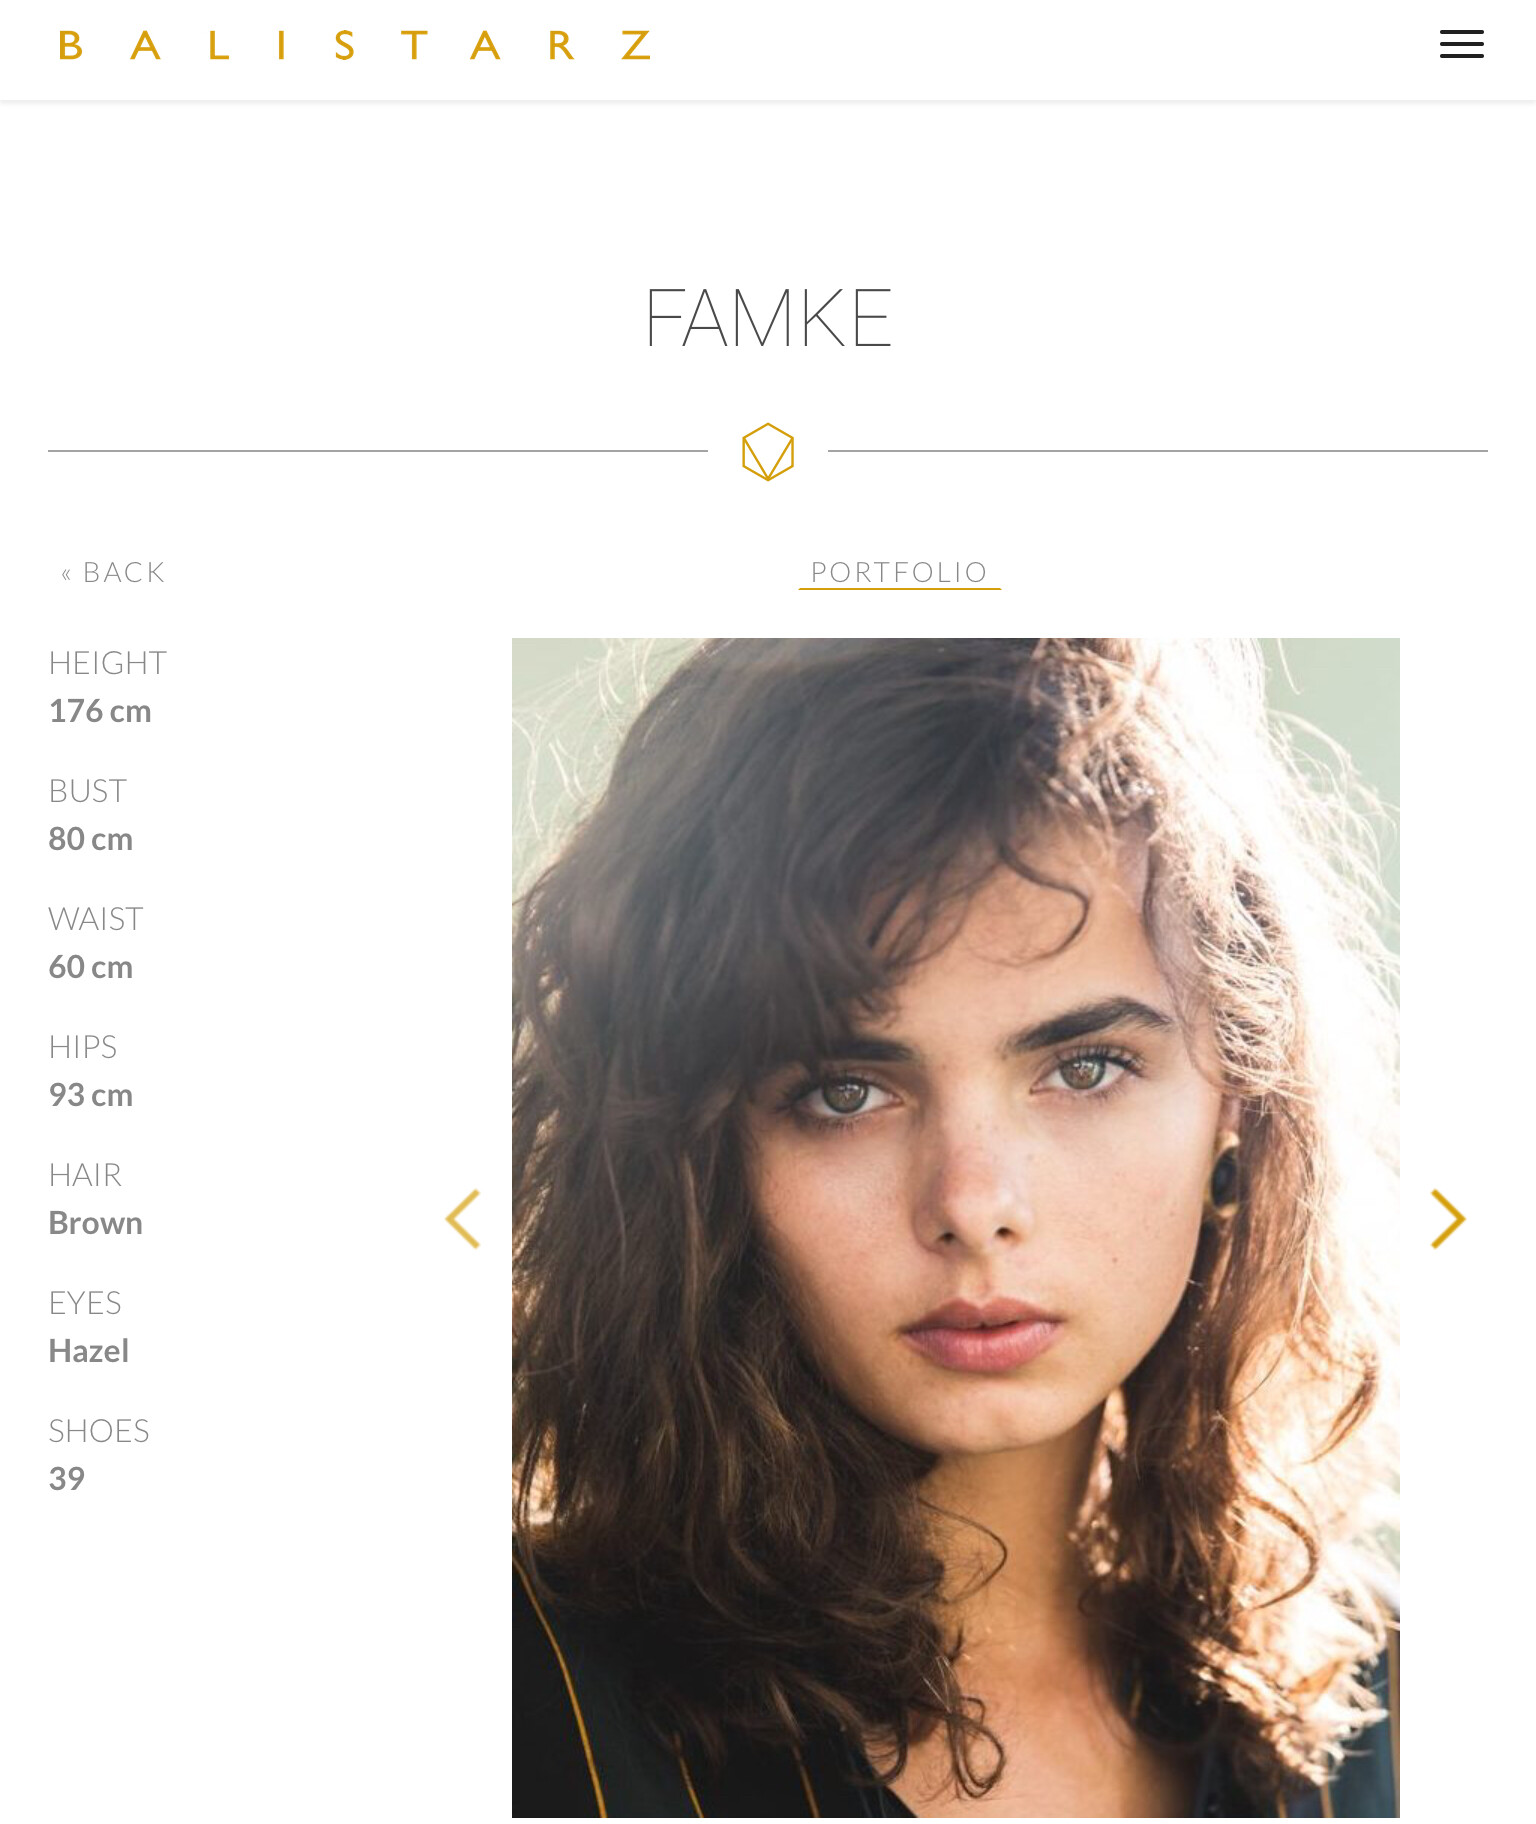The width and height of the screenshot is (1536, 1824).
Task: Show the next portfolio photo
Action: click(x=1447, y=1219)
